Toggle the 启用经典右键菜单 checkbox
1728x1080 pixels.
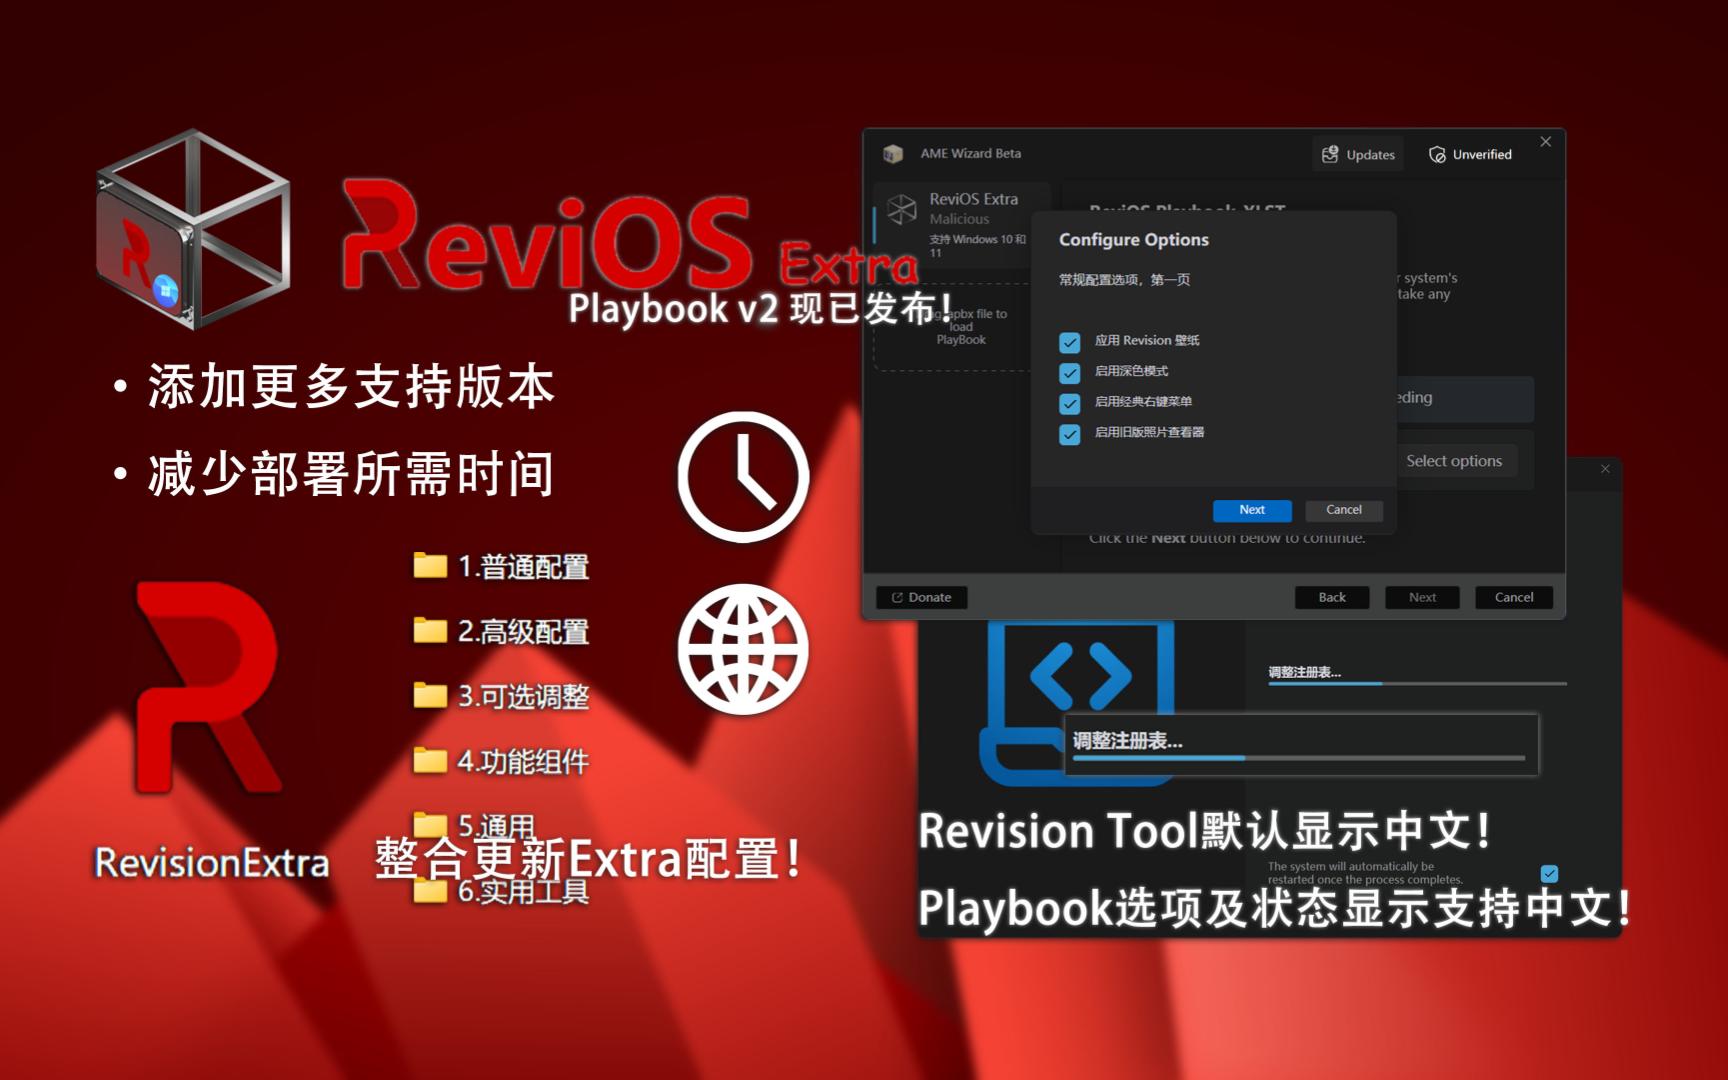tap(1070, 403)
